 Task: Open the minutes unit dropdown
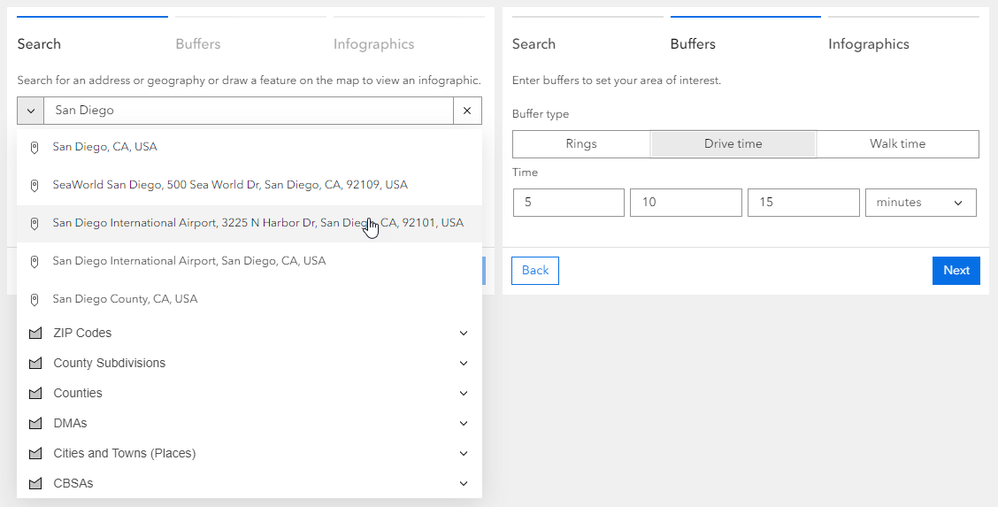[x=920, y=203]
